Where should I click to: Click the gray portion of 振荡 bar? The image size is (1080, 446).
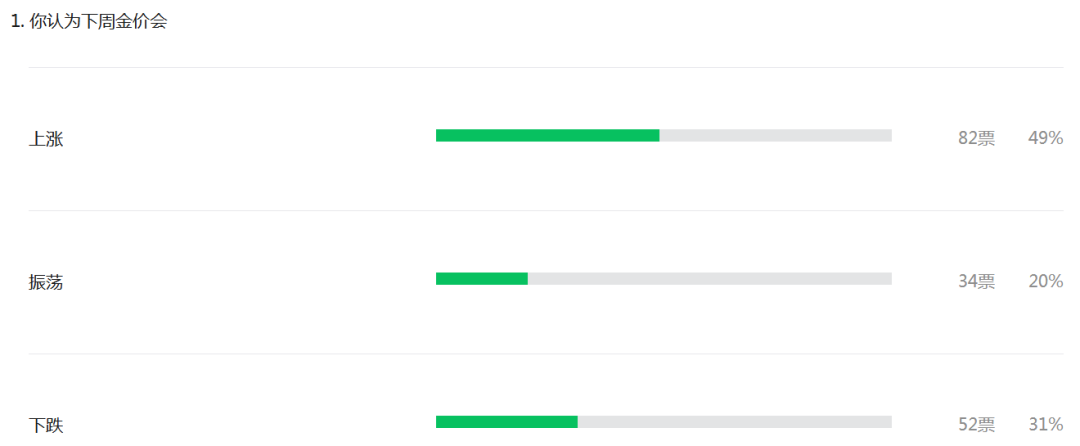pos(710,278)
